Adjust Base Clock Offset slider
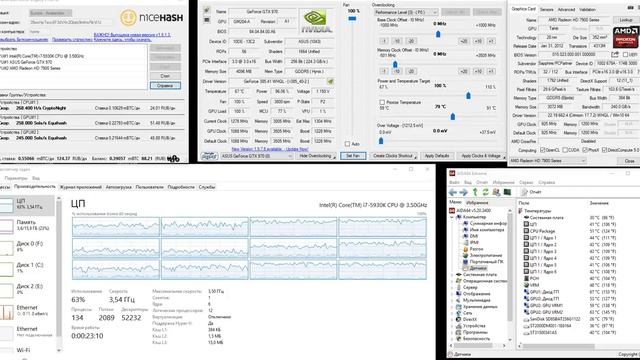Screen dimensions: 640x360 tap(438, 34)
